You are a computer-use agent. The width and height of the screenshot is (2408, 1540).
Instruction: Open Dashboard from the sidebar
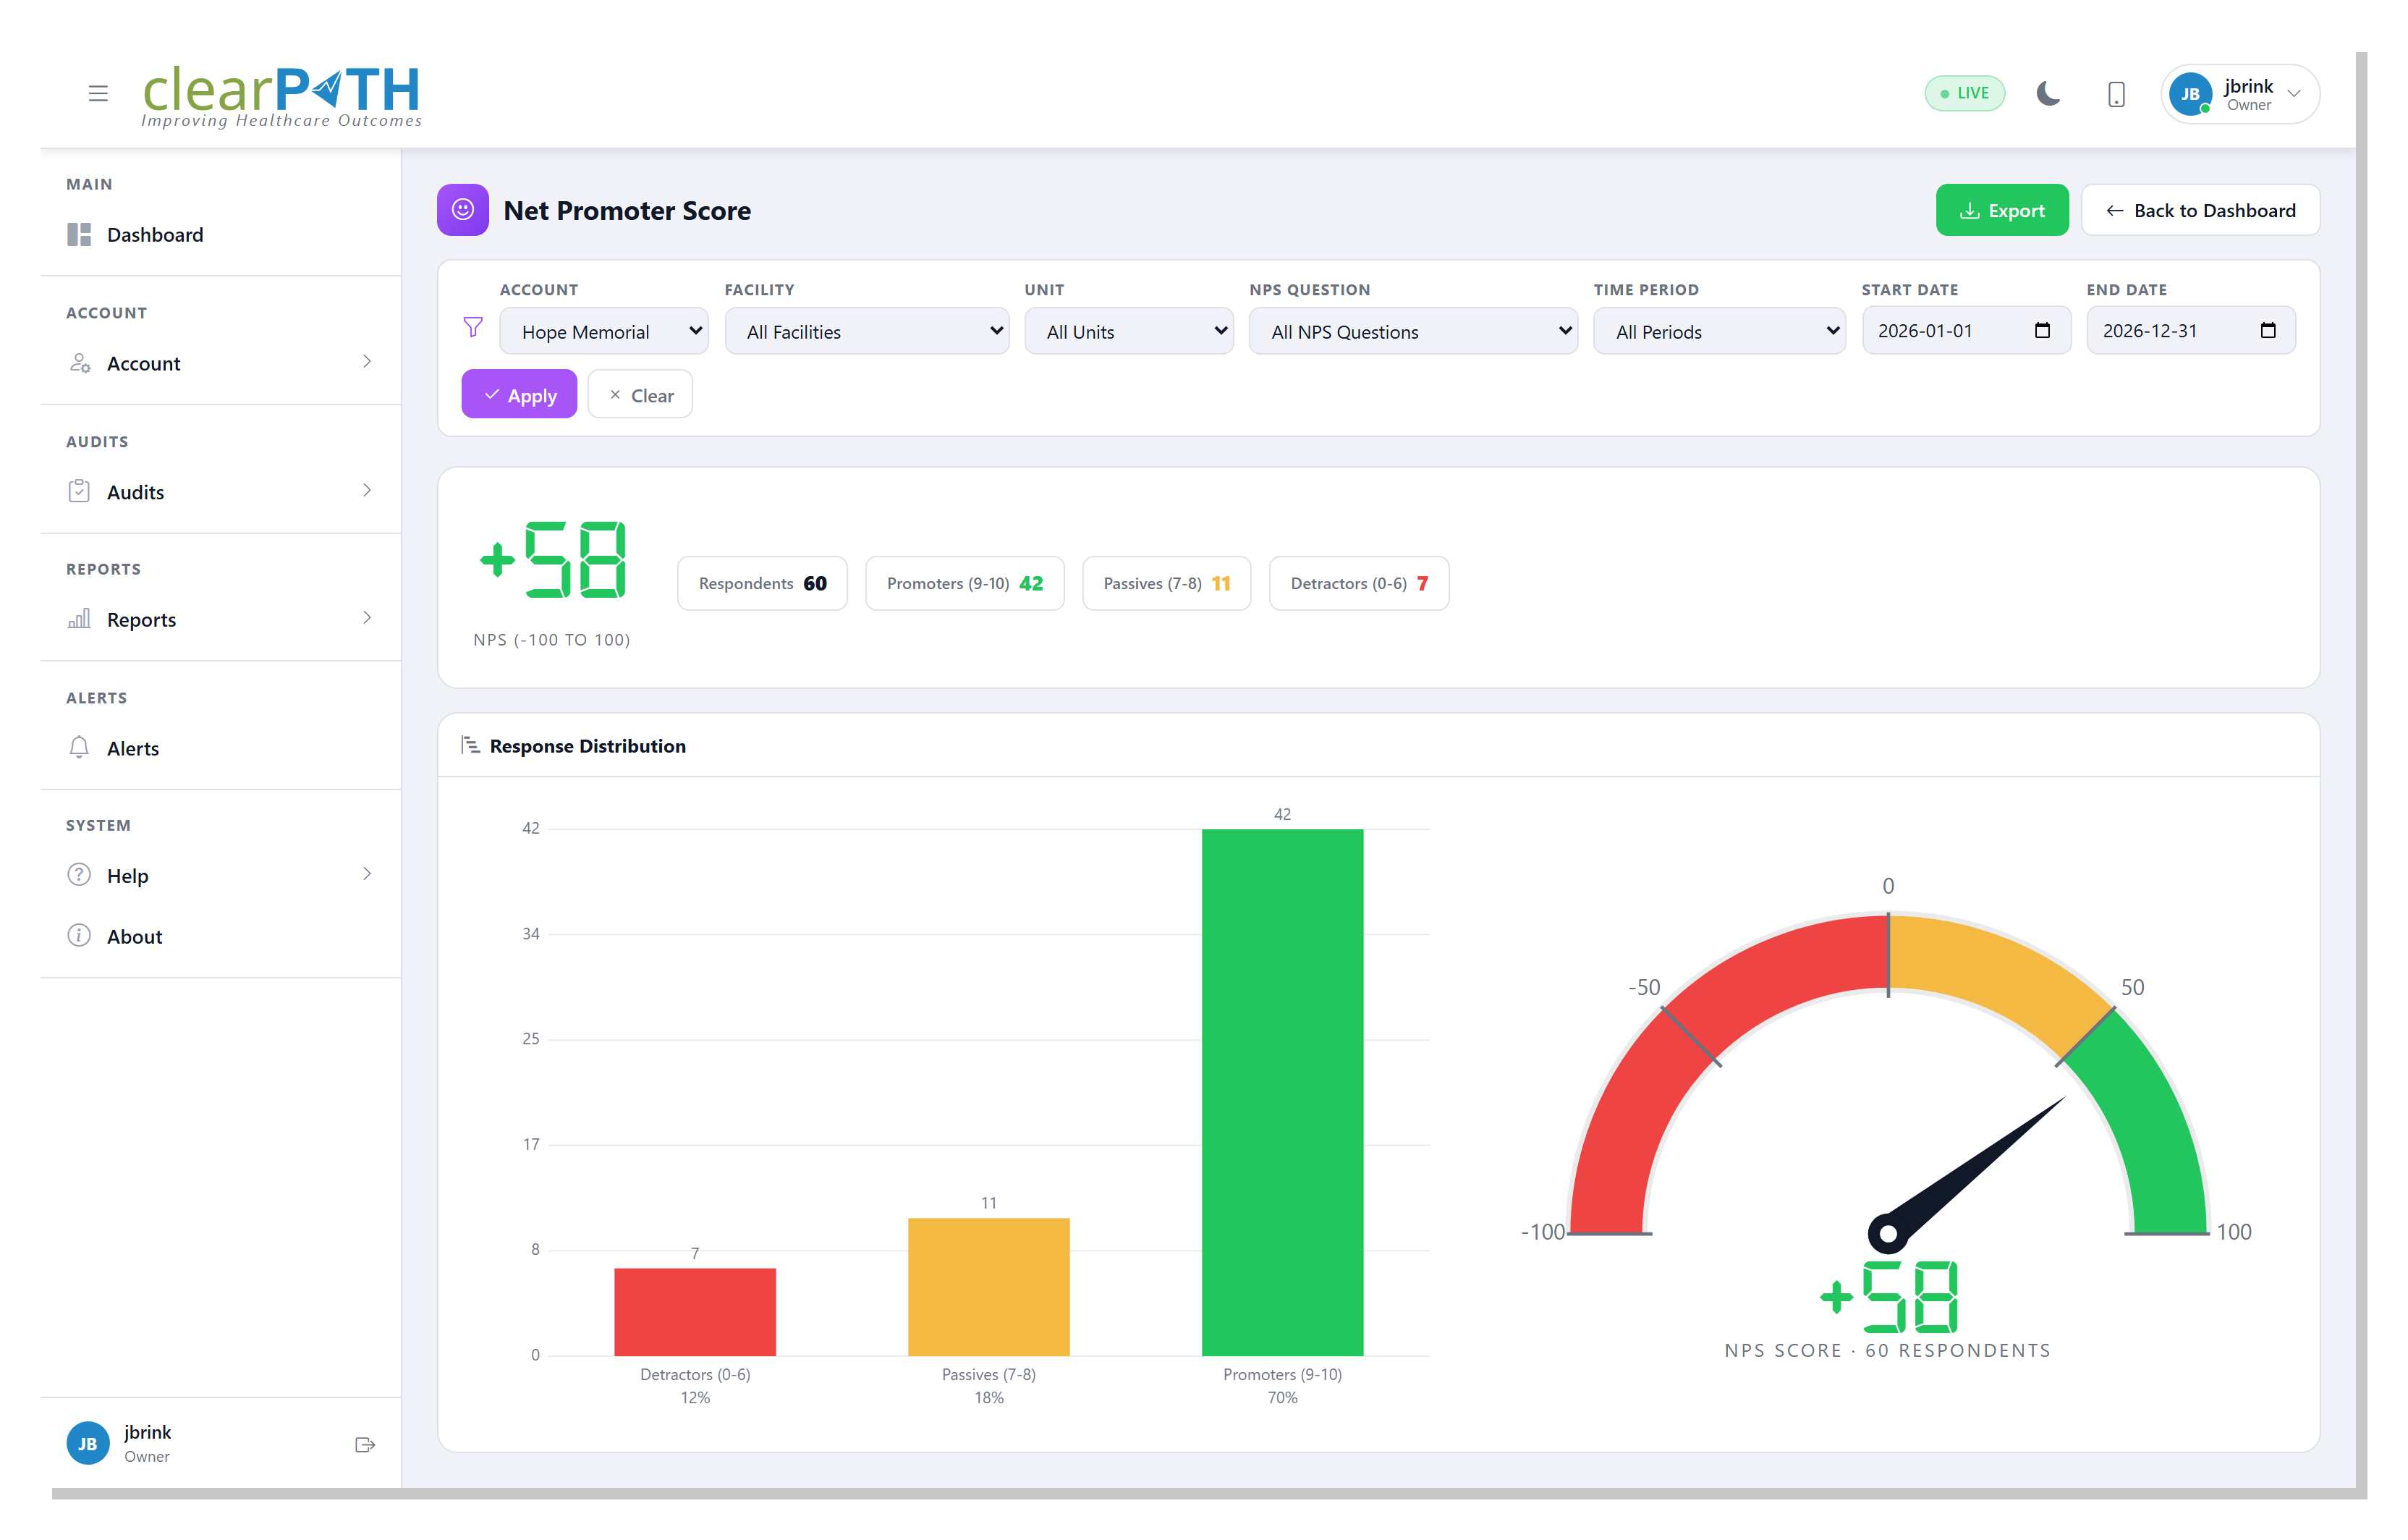(220, 234)
